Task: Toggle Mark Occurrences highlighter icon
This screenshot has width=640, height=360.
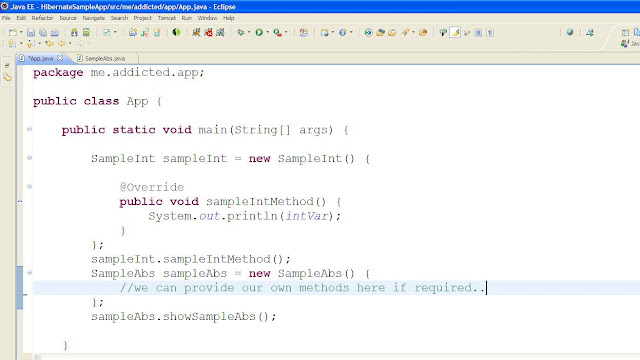Action: (x=455, y=33)
